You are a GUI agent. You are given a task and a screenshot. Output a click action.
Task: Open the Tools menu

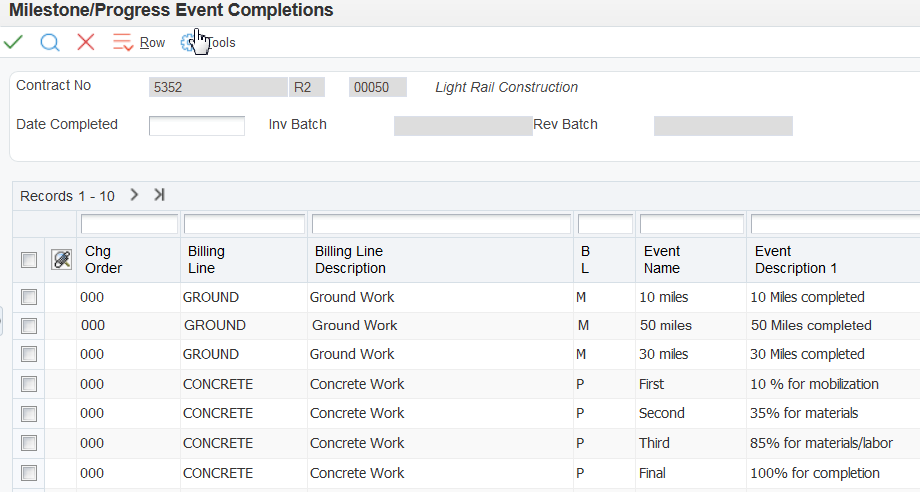tap(209, 43)
